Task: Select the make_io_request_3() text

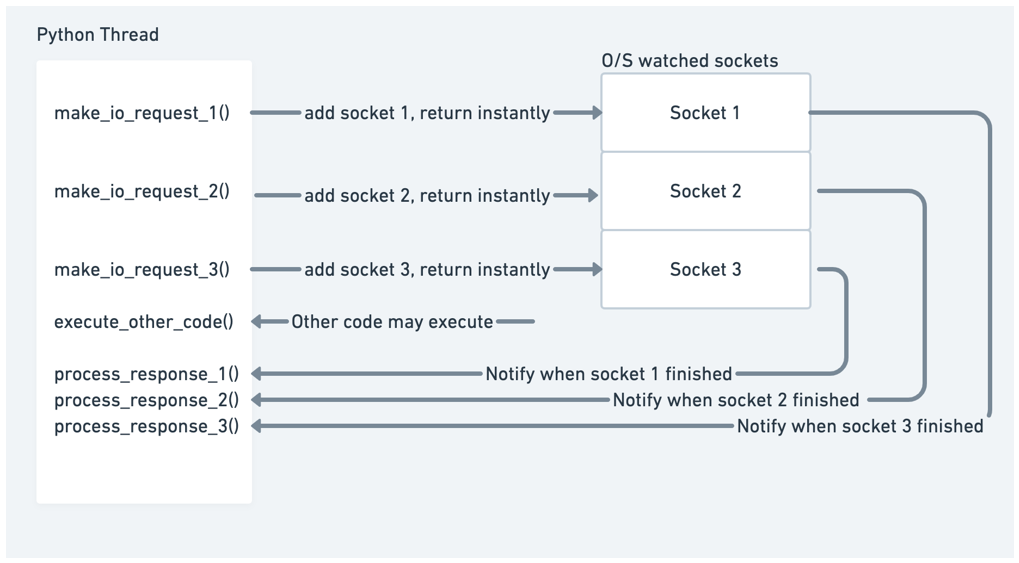Action: (x=142, y=269)
